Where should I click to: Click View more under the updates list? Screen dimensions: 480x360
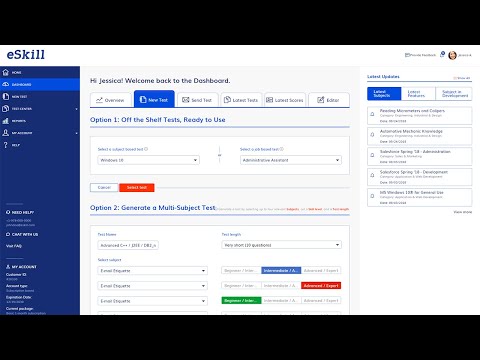(x=463, y=212)
